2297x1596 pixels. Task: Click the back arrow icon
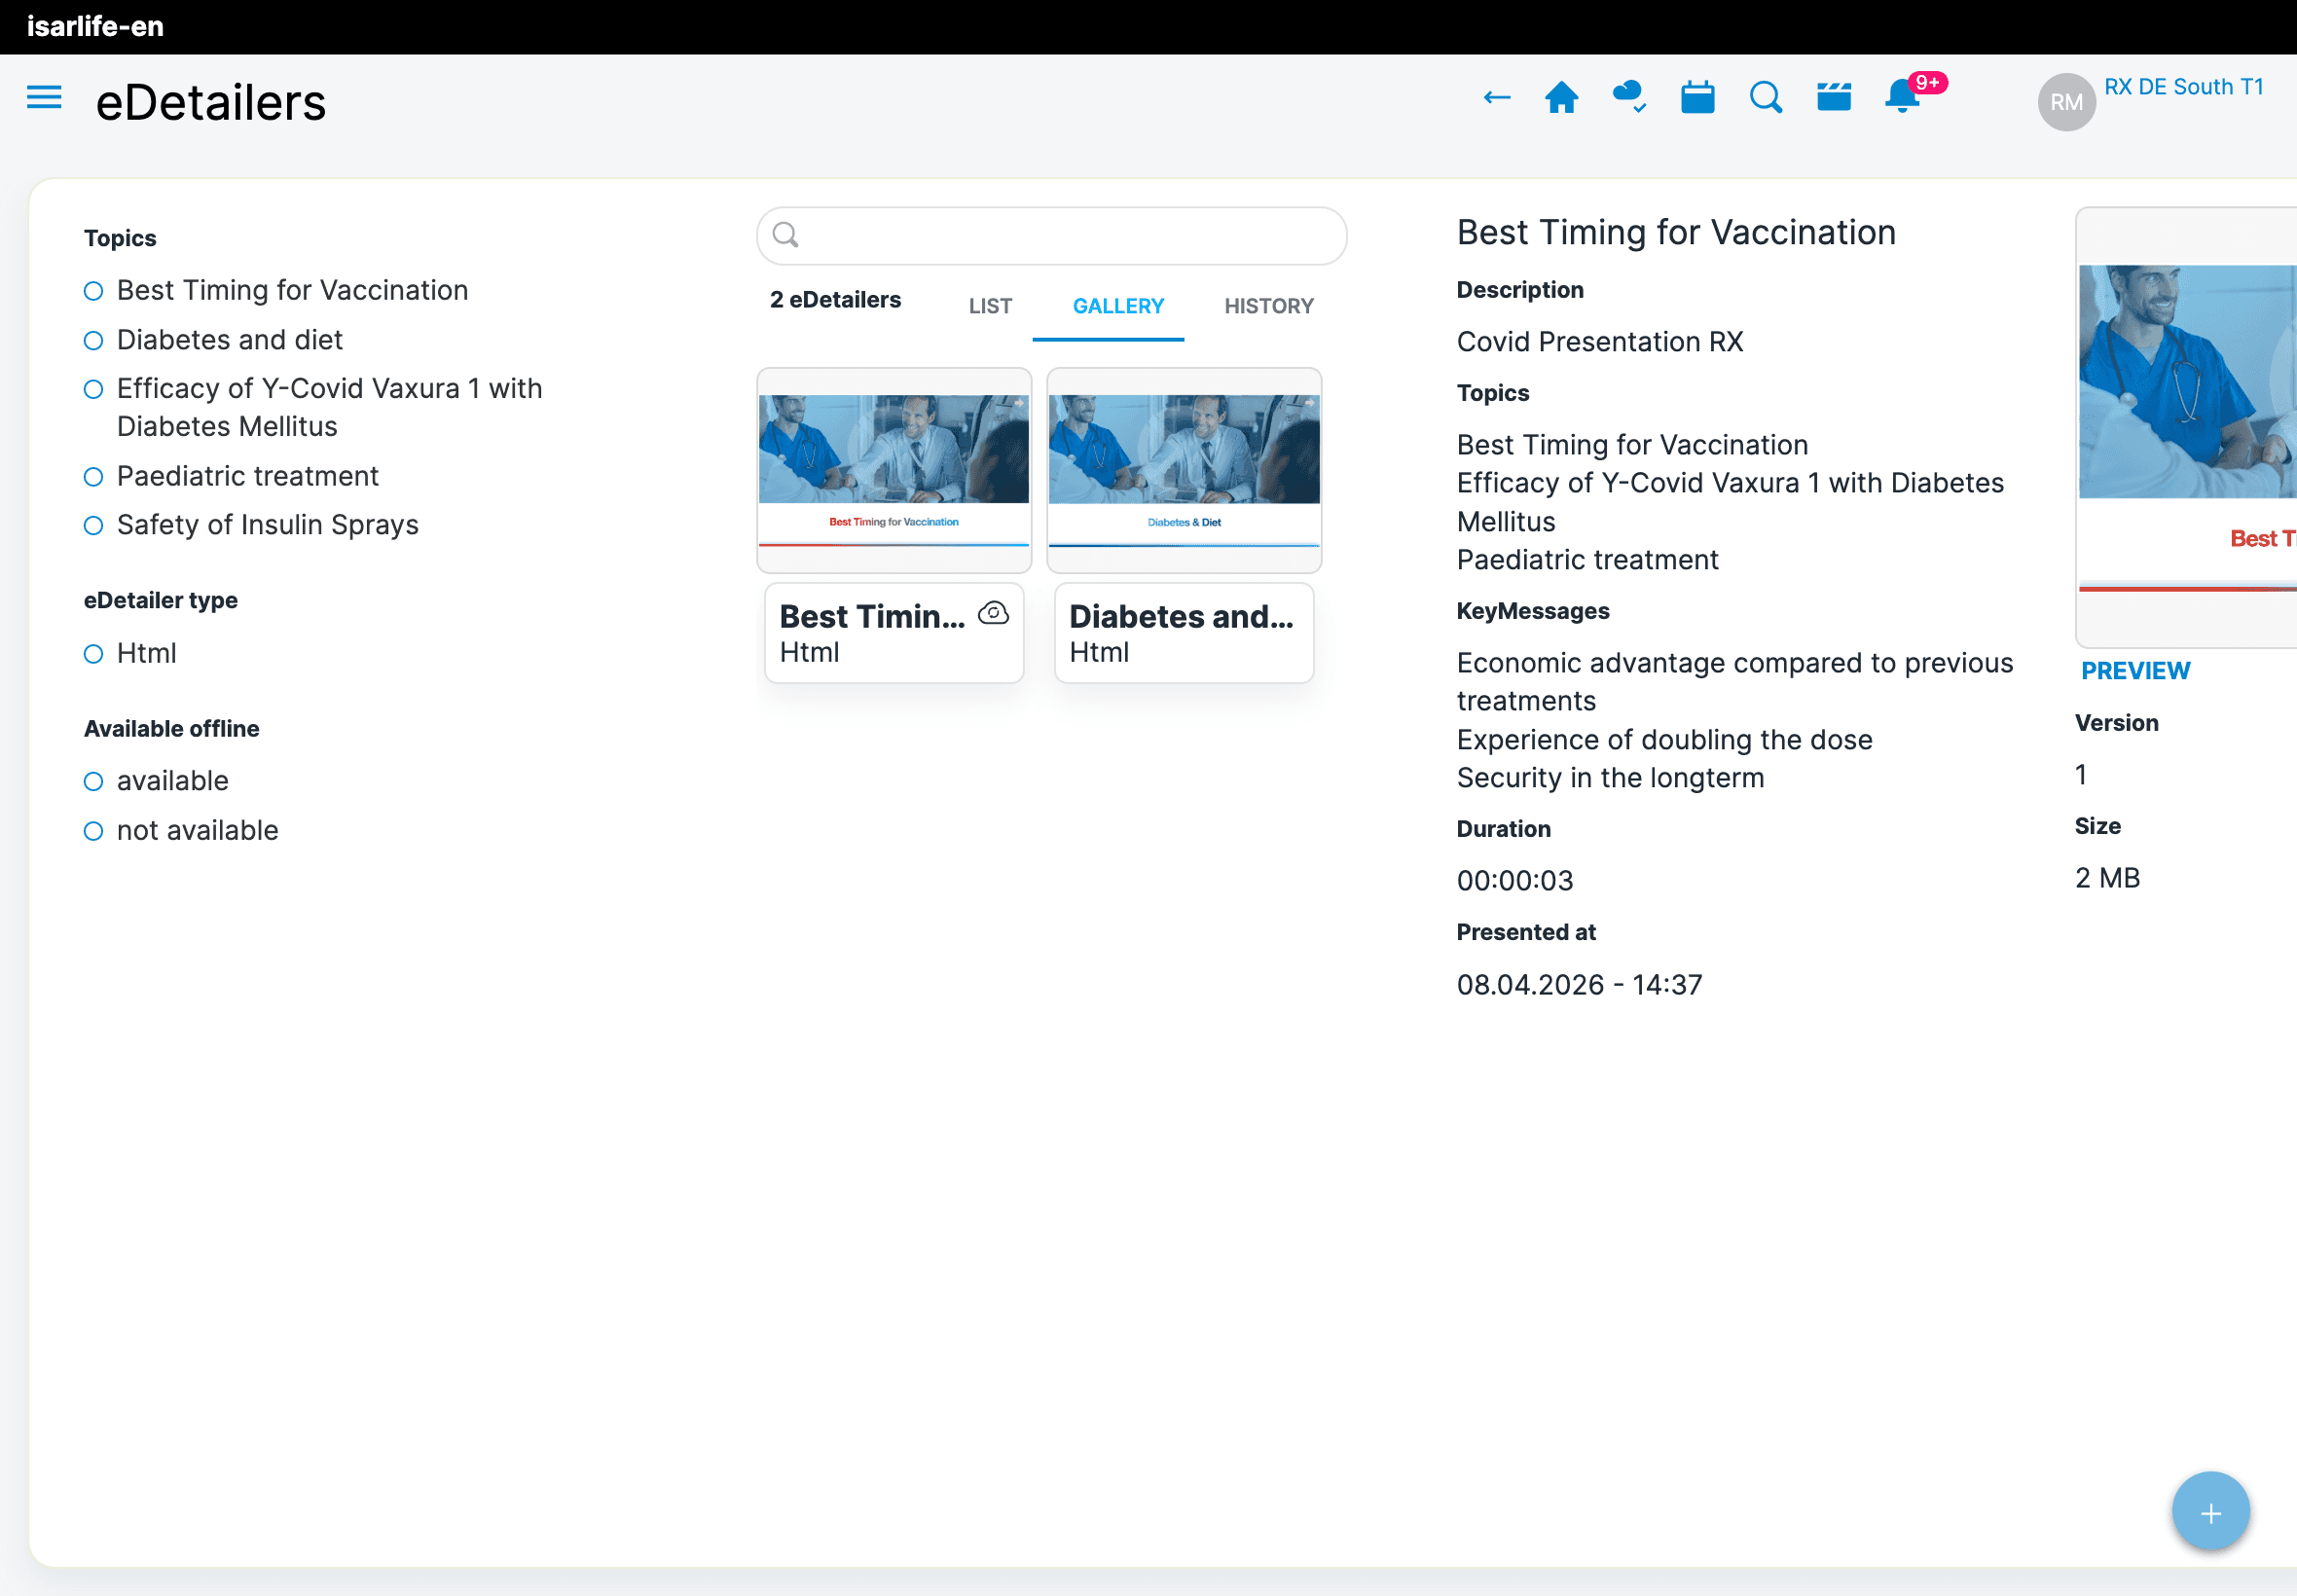point(1496,98)
